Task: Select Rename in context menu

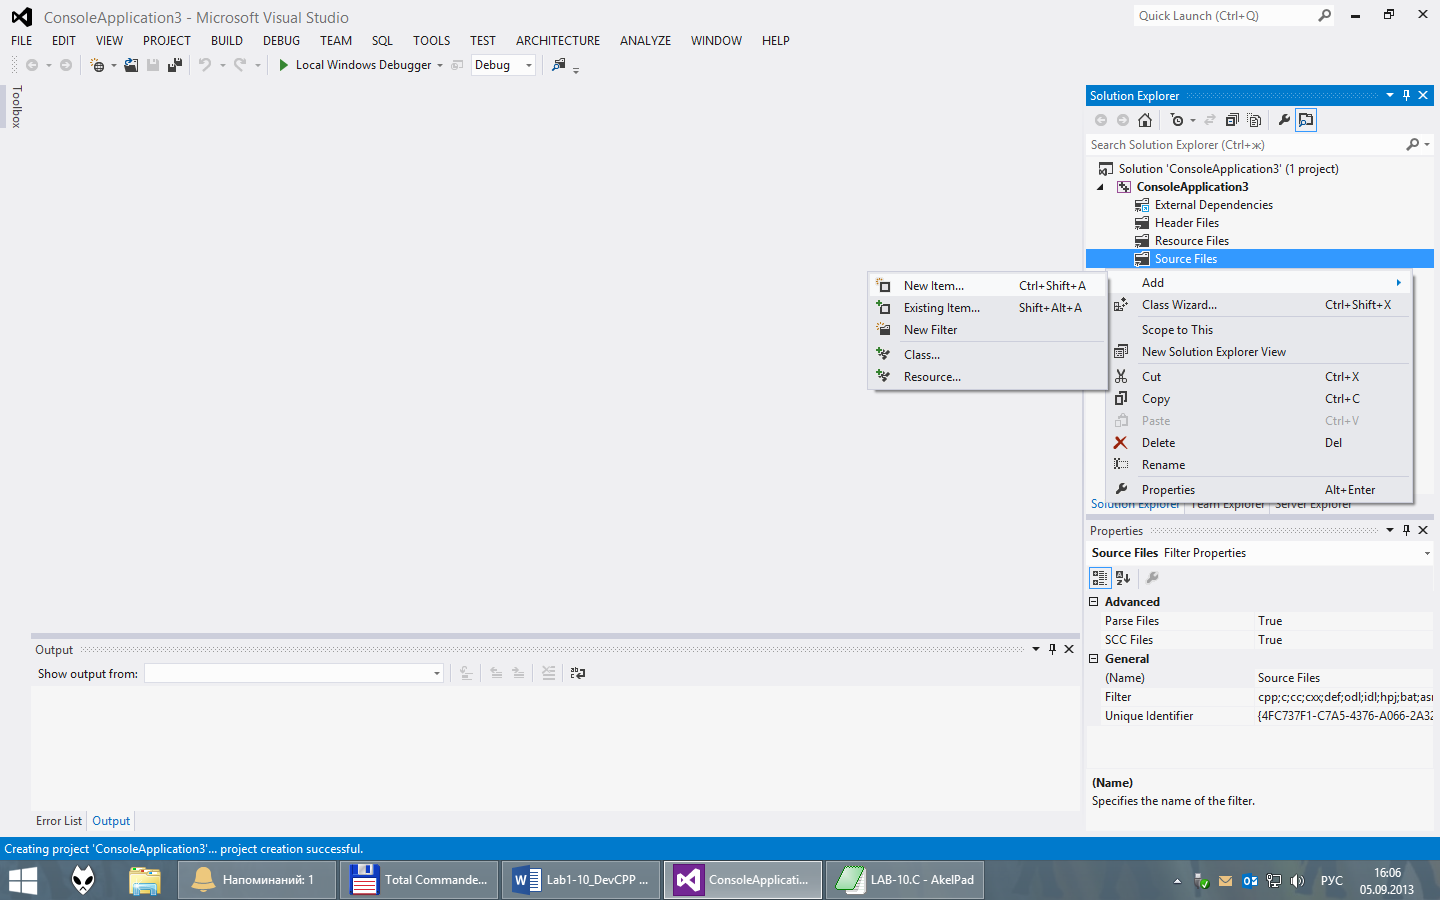Action: (1260, 465)
